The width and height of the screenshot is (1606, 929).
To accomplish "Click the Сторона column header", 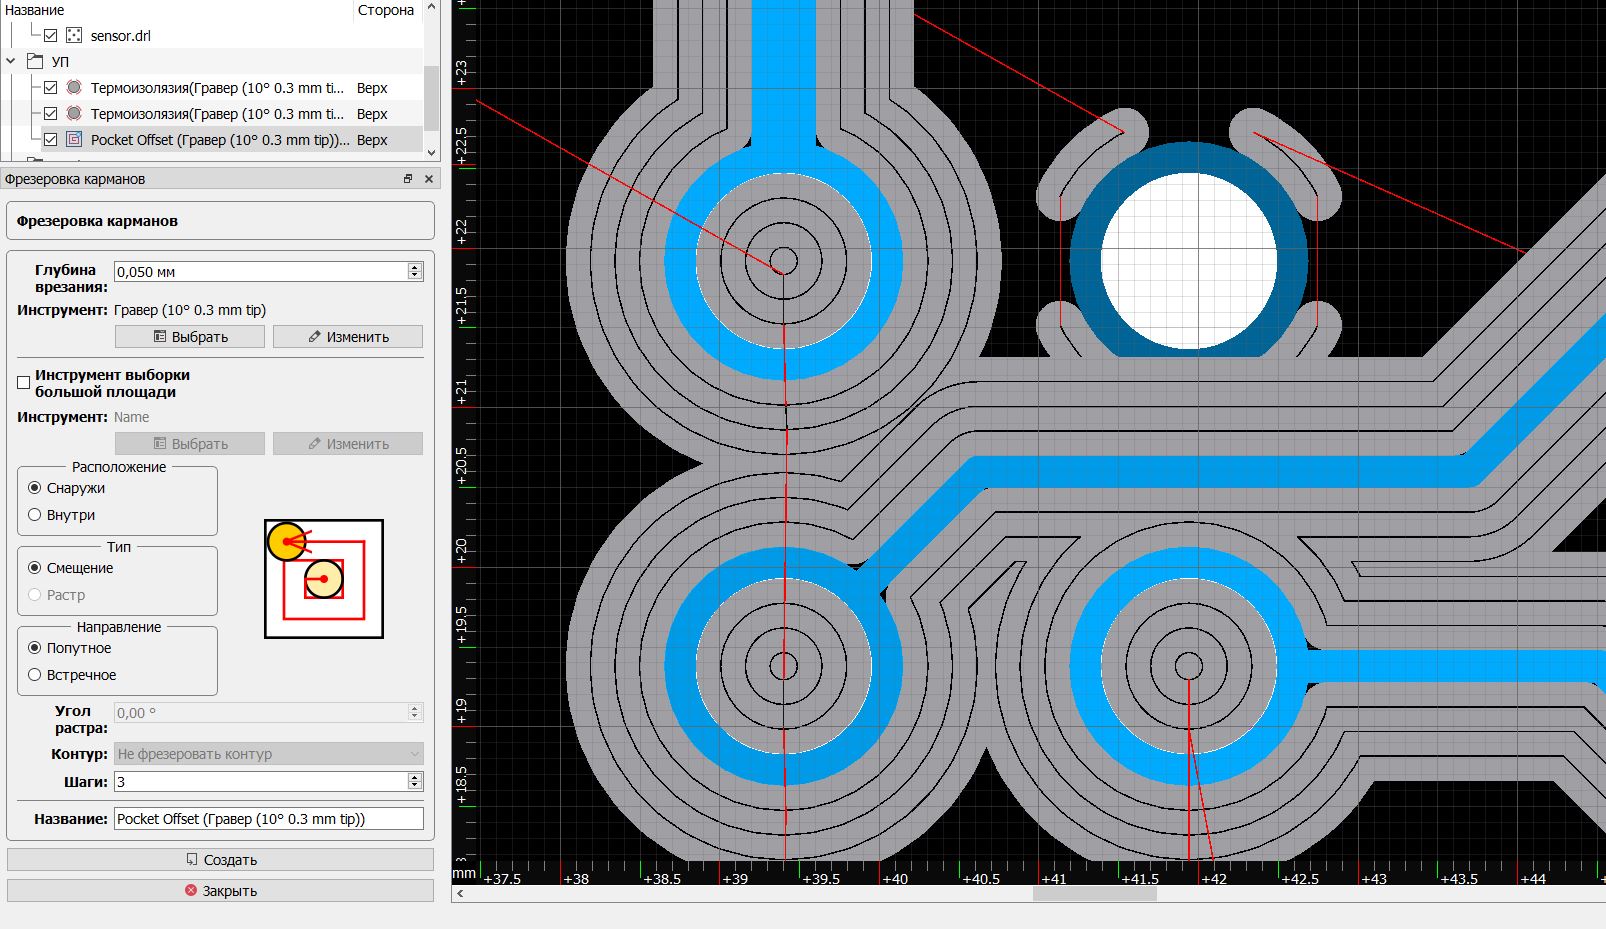I will [x=385, y=10].
